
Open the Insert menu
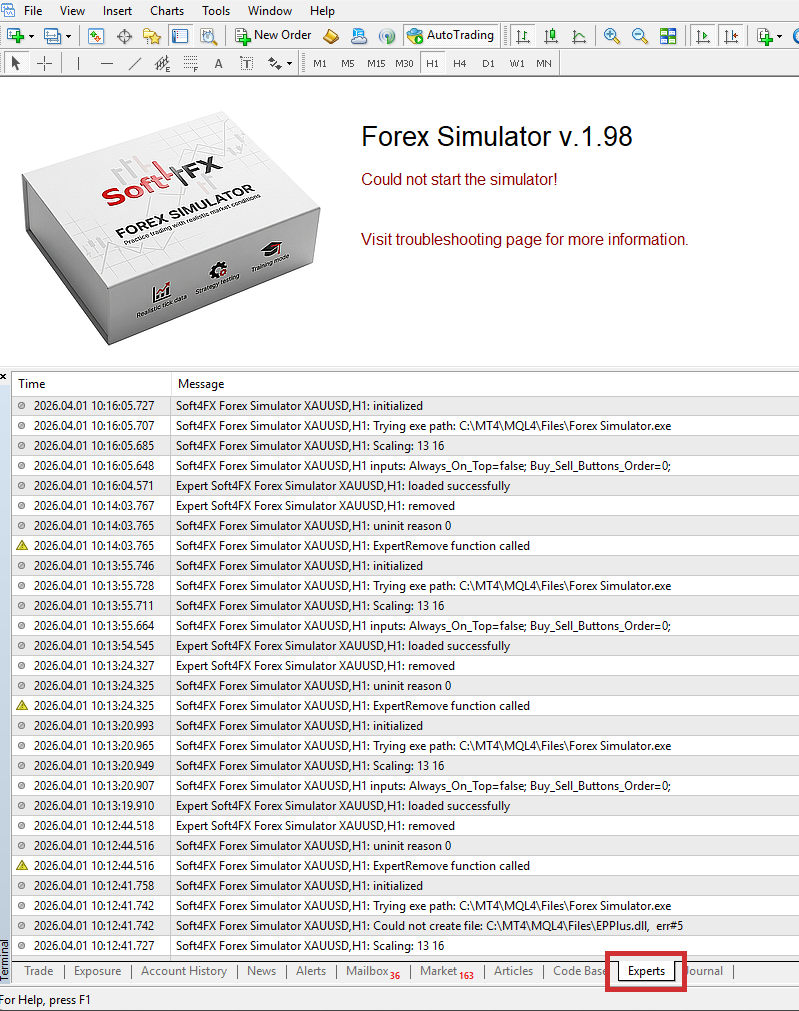117,11
